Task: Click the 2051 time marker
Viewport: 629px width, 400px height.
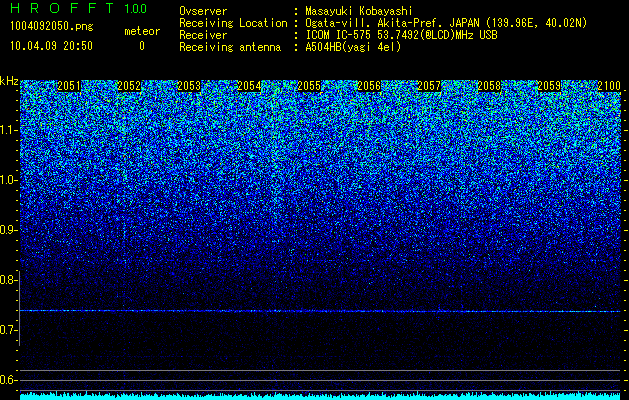Action: 69,86
